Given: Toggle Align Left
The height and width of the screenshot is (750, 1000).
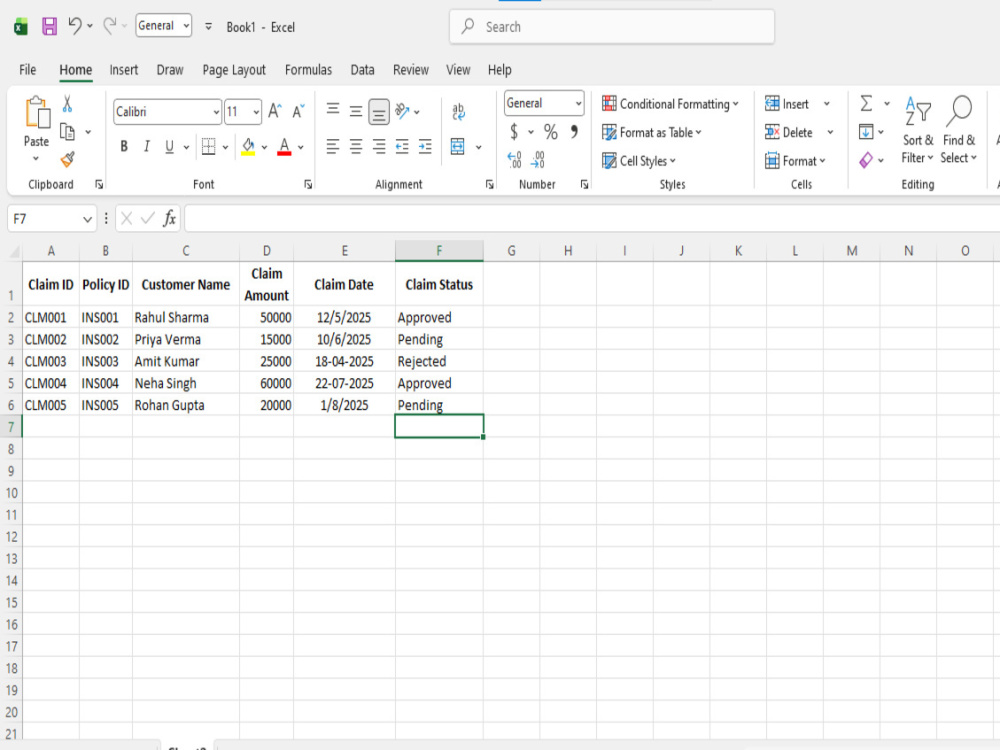Looking at the screenshot, I should click(333, 147).
